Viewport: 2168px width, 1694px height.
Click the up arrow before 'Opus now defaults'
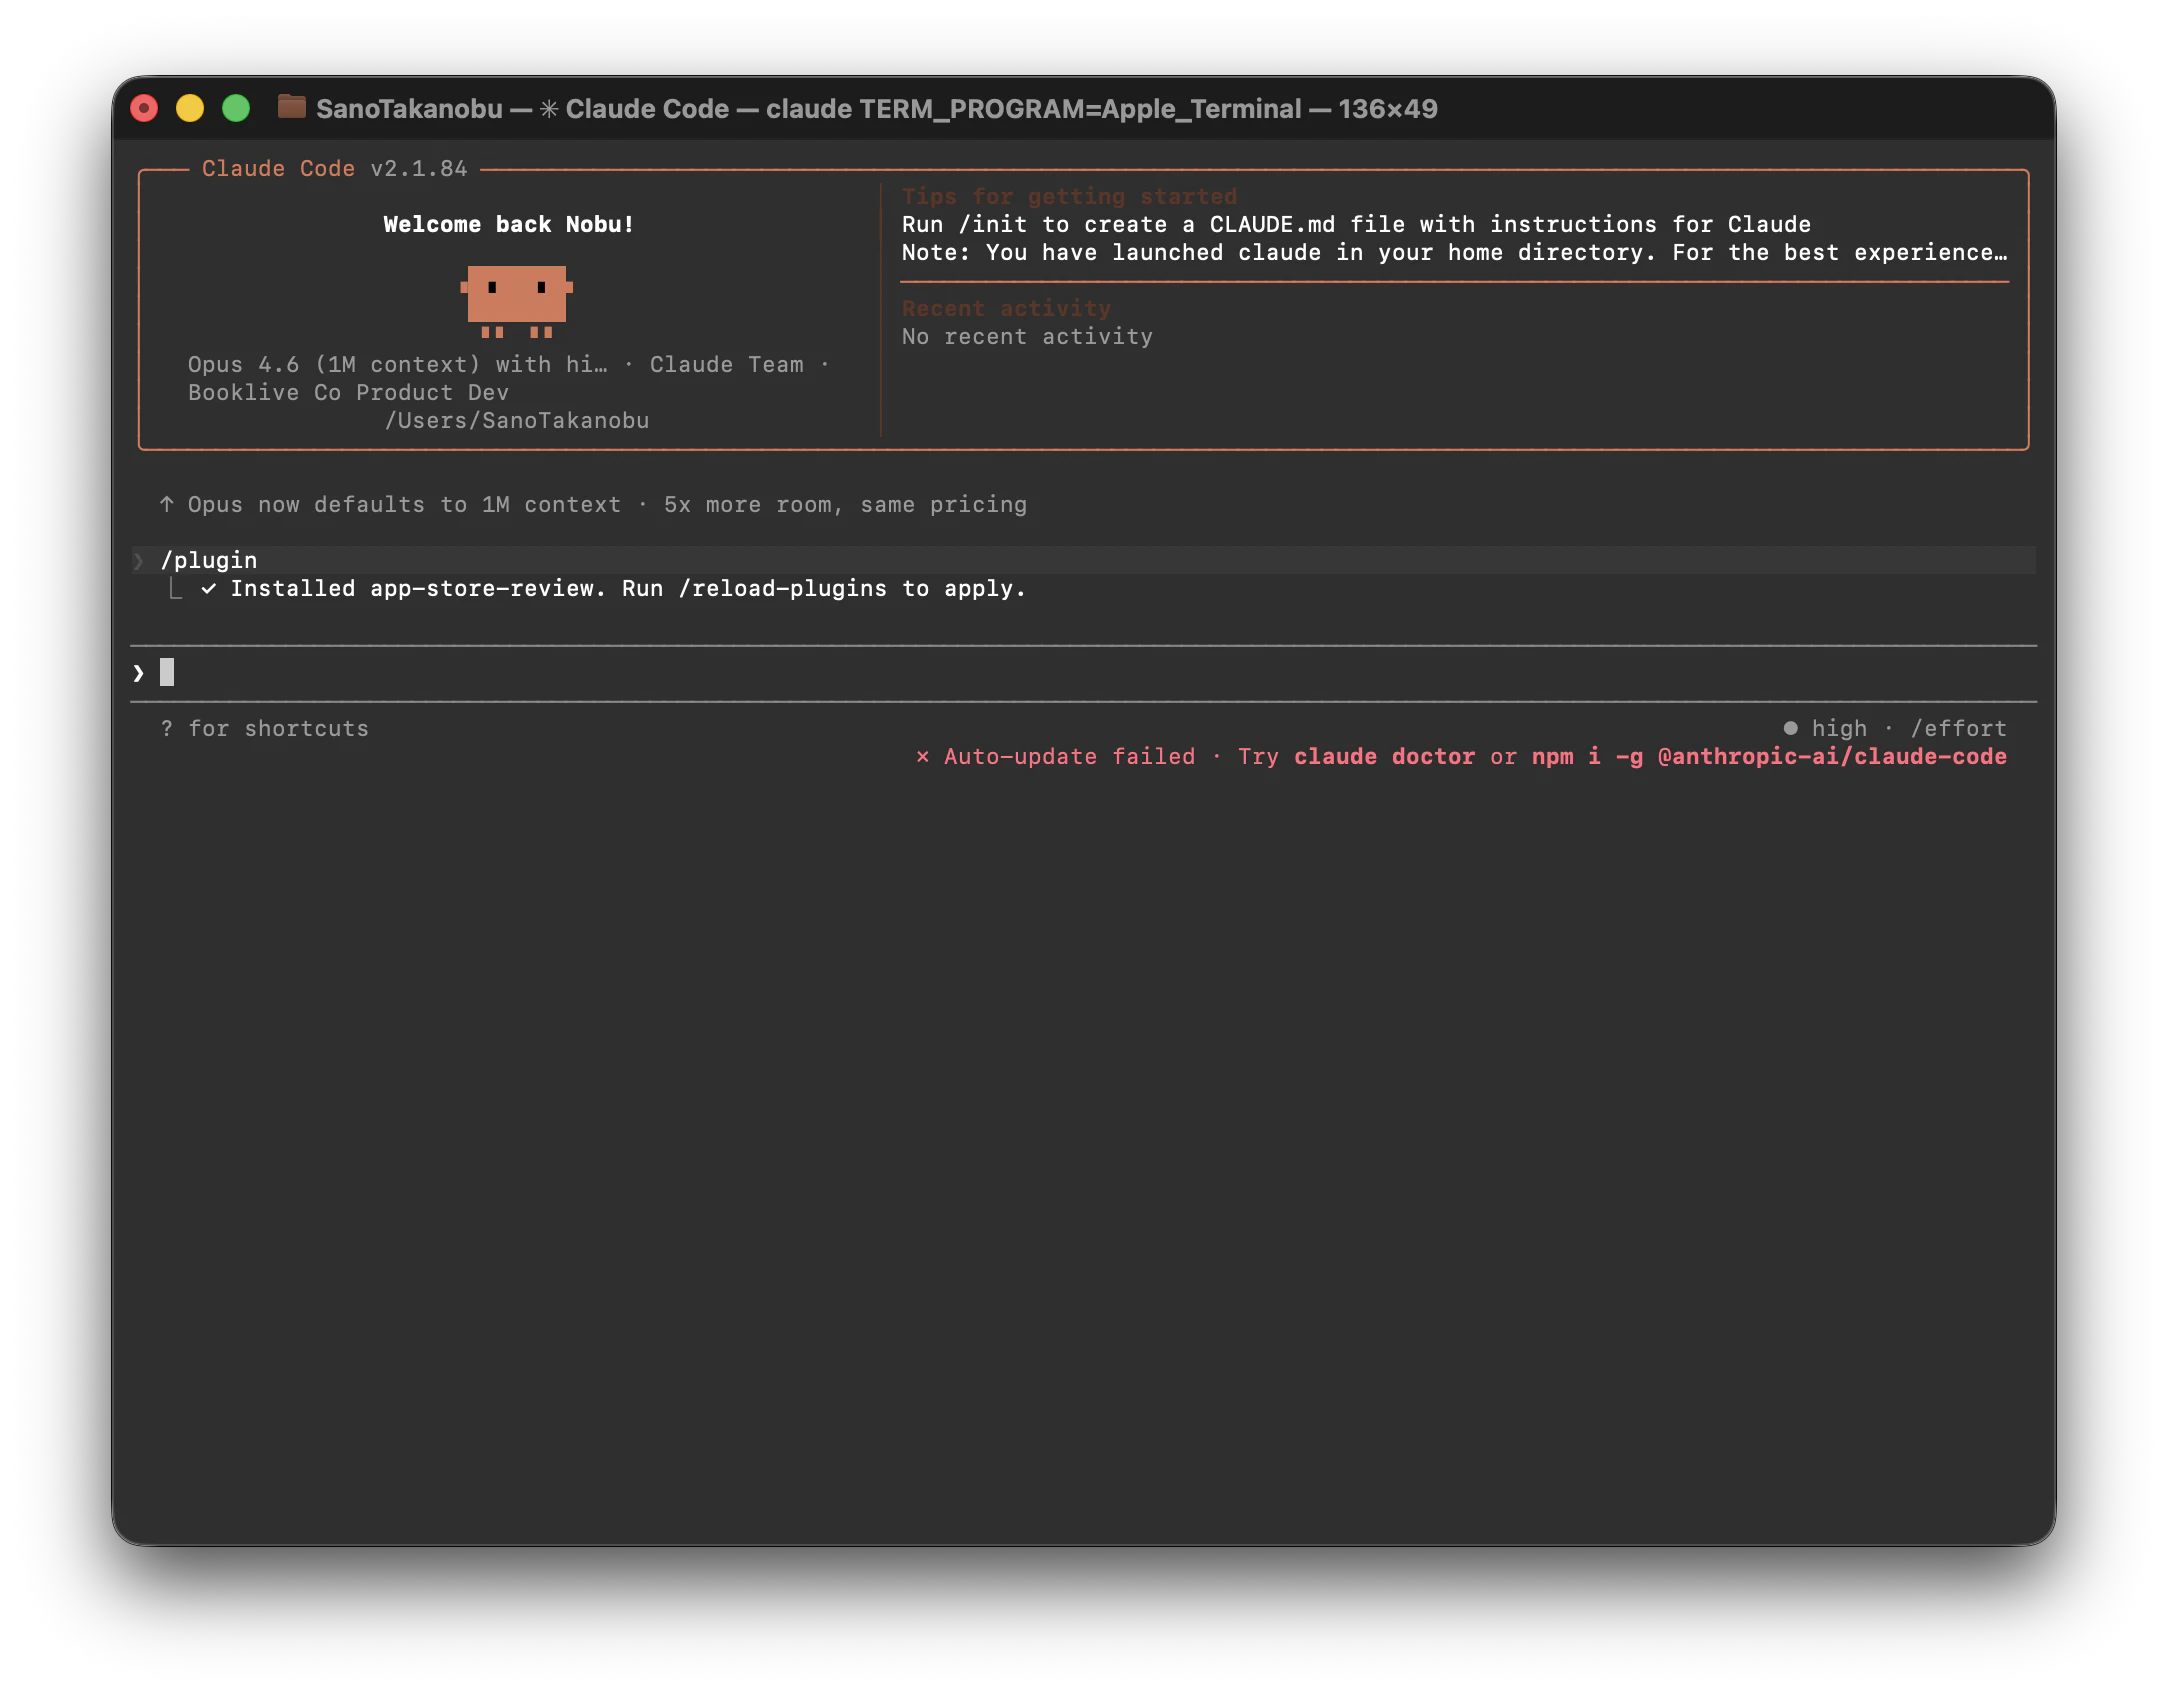167,504
